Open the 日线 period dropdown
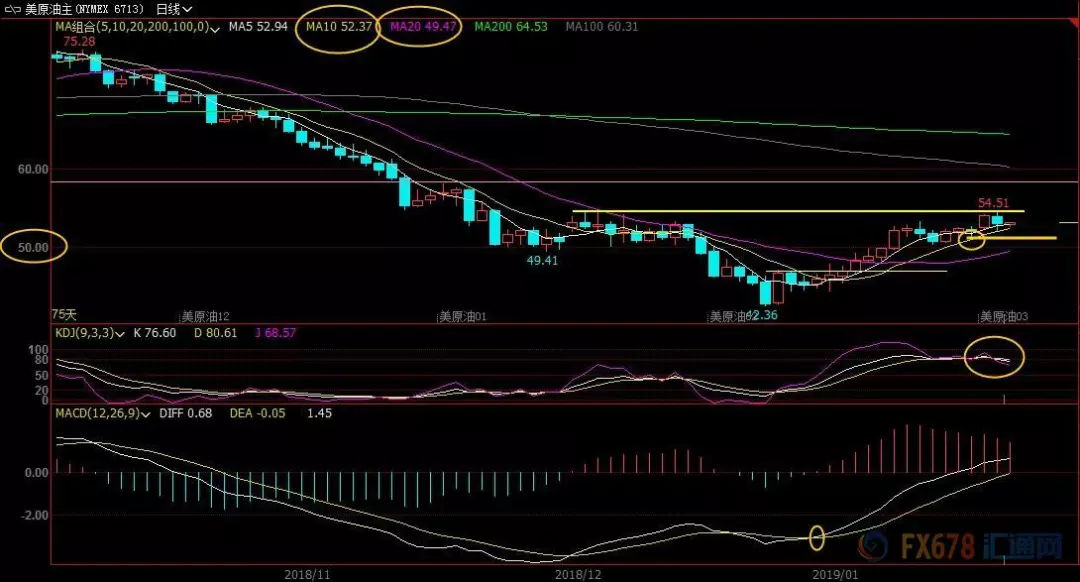 [174, 9]
